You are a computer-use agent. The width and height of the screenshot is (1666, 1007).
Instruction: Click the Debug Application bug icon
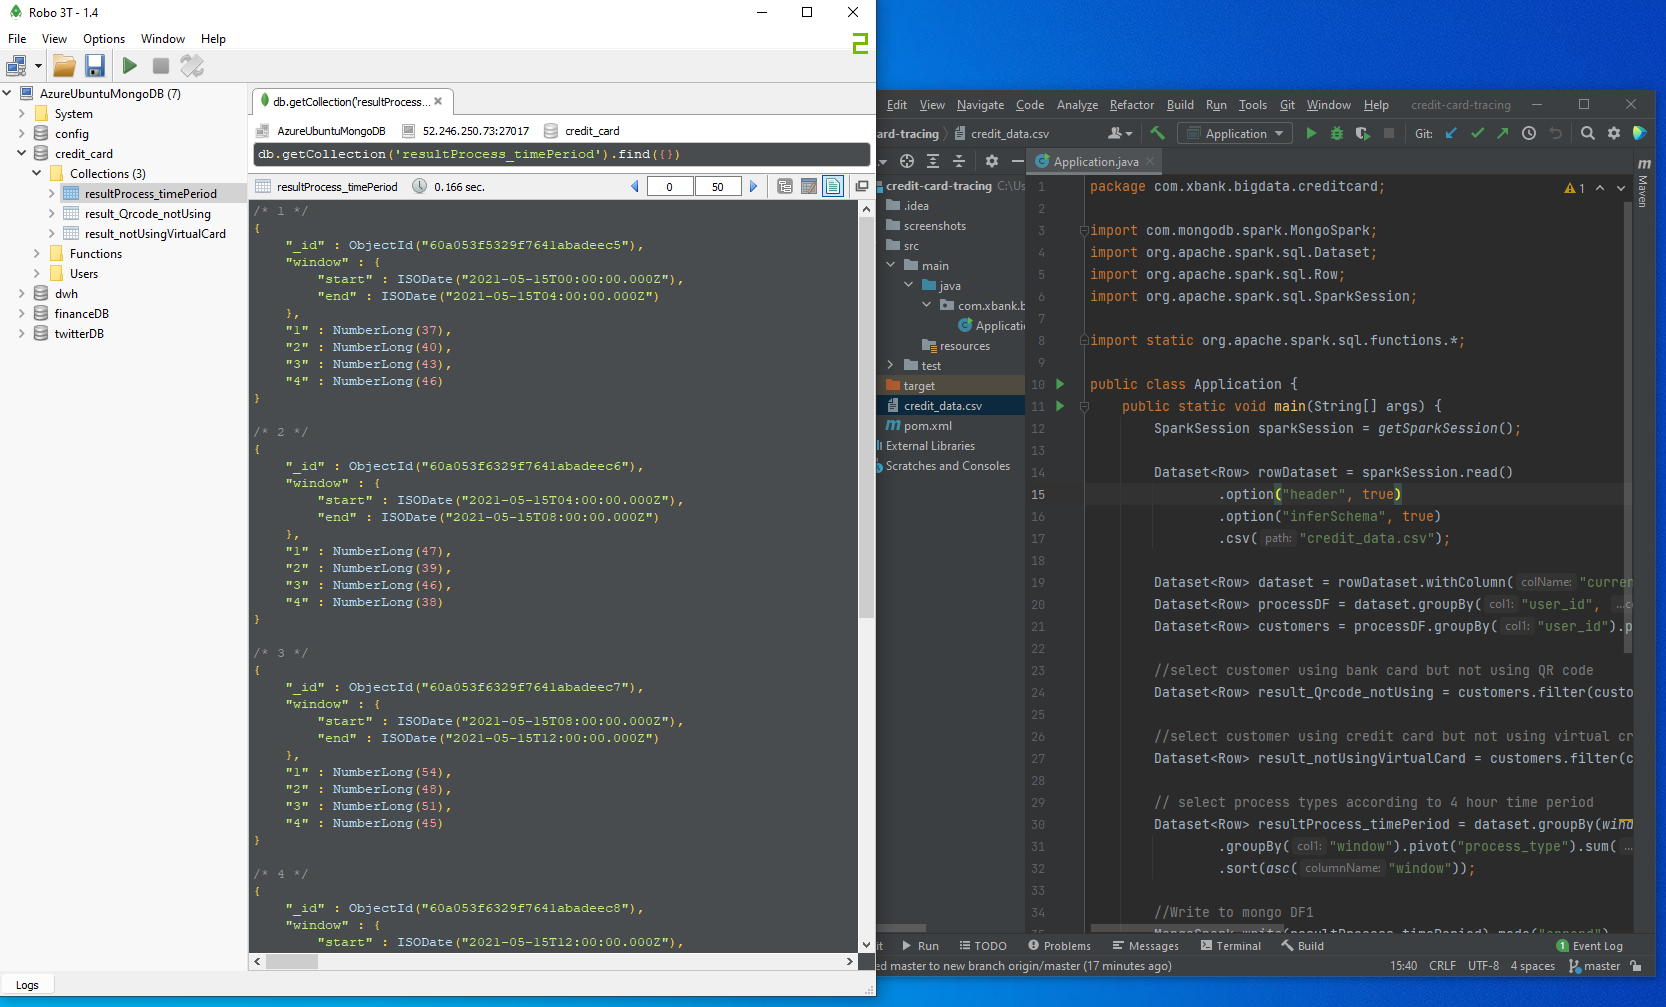[1337, 133]
